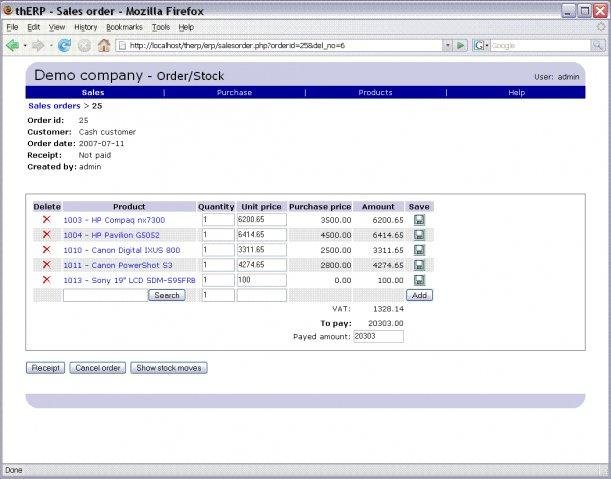Open the Tools menu
611x479 pixels.
click(x=161, y=27)
